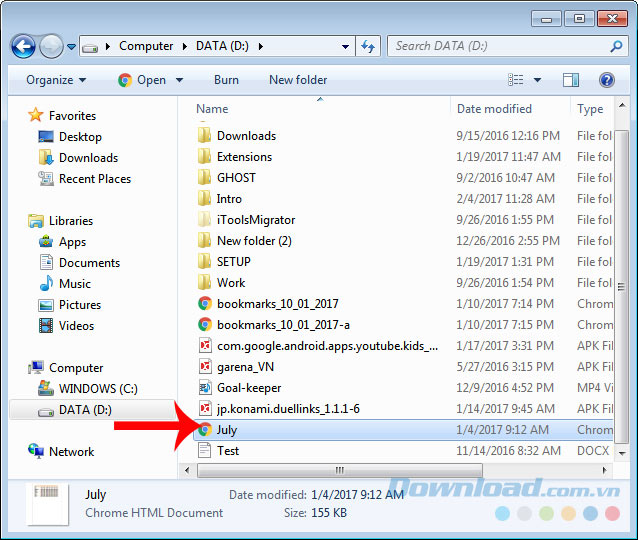Select the jp.konami.duellinks_1.1.1-6 APK icon

pos(205,409)
